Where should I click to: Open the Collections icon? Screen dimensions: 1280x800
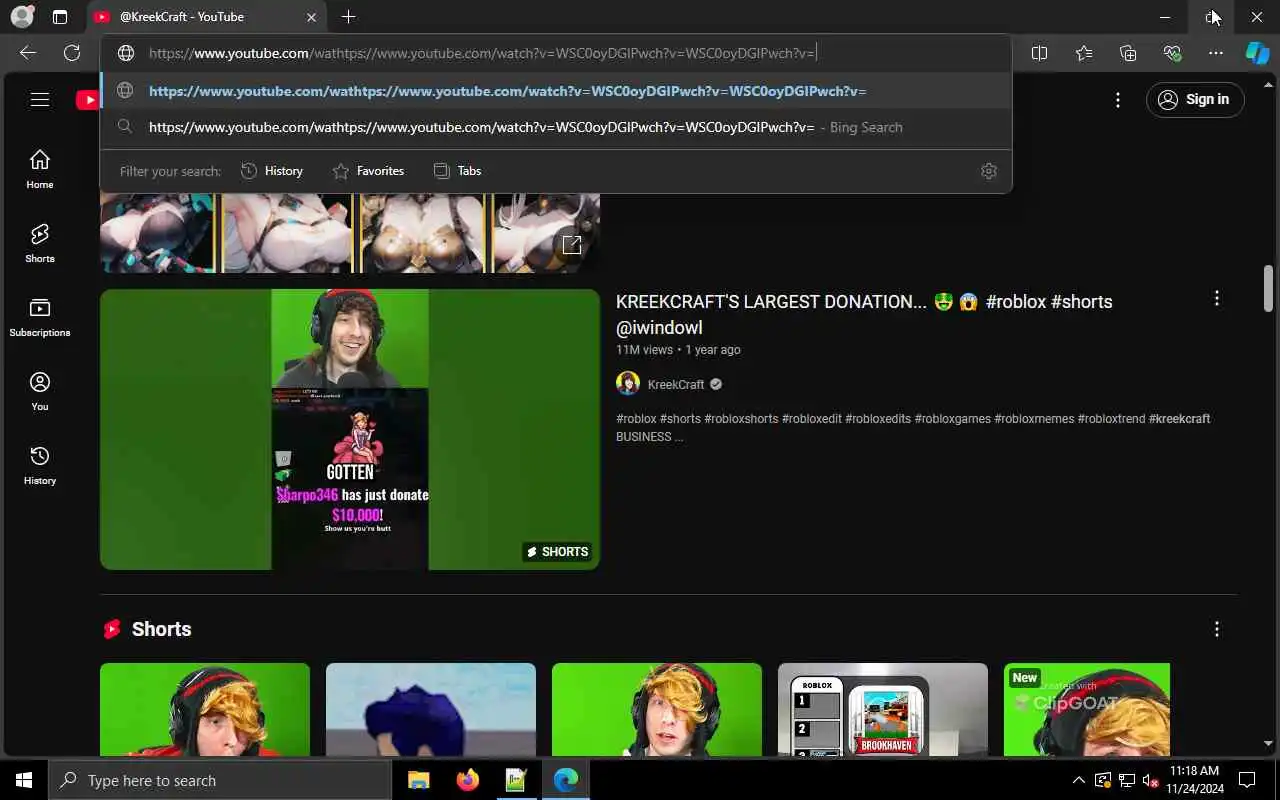[1128, 53]
